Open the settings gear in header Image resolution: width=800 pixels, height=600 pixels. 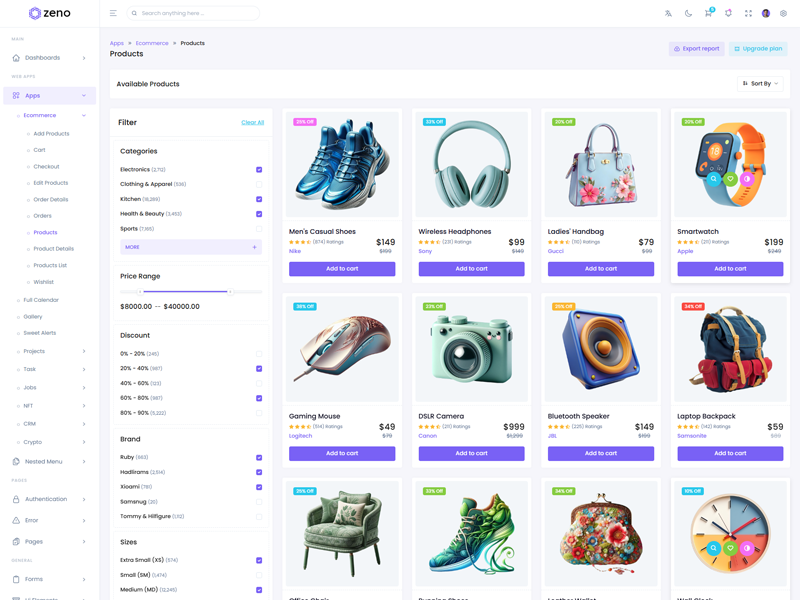coord(783,13)
